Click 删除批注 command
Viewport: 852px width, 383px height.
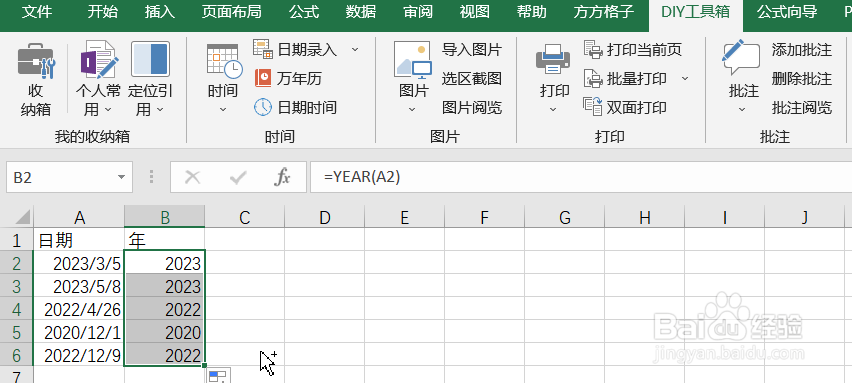click(x=801, y=79)
